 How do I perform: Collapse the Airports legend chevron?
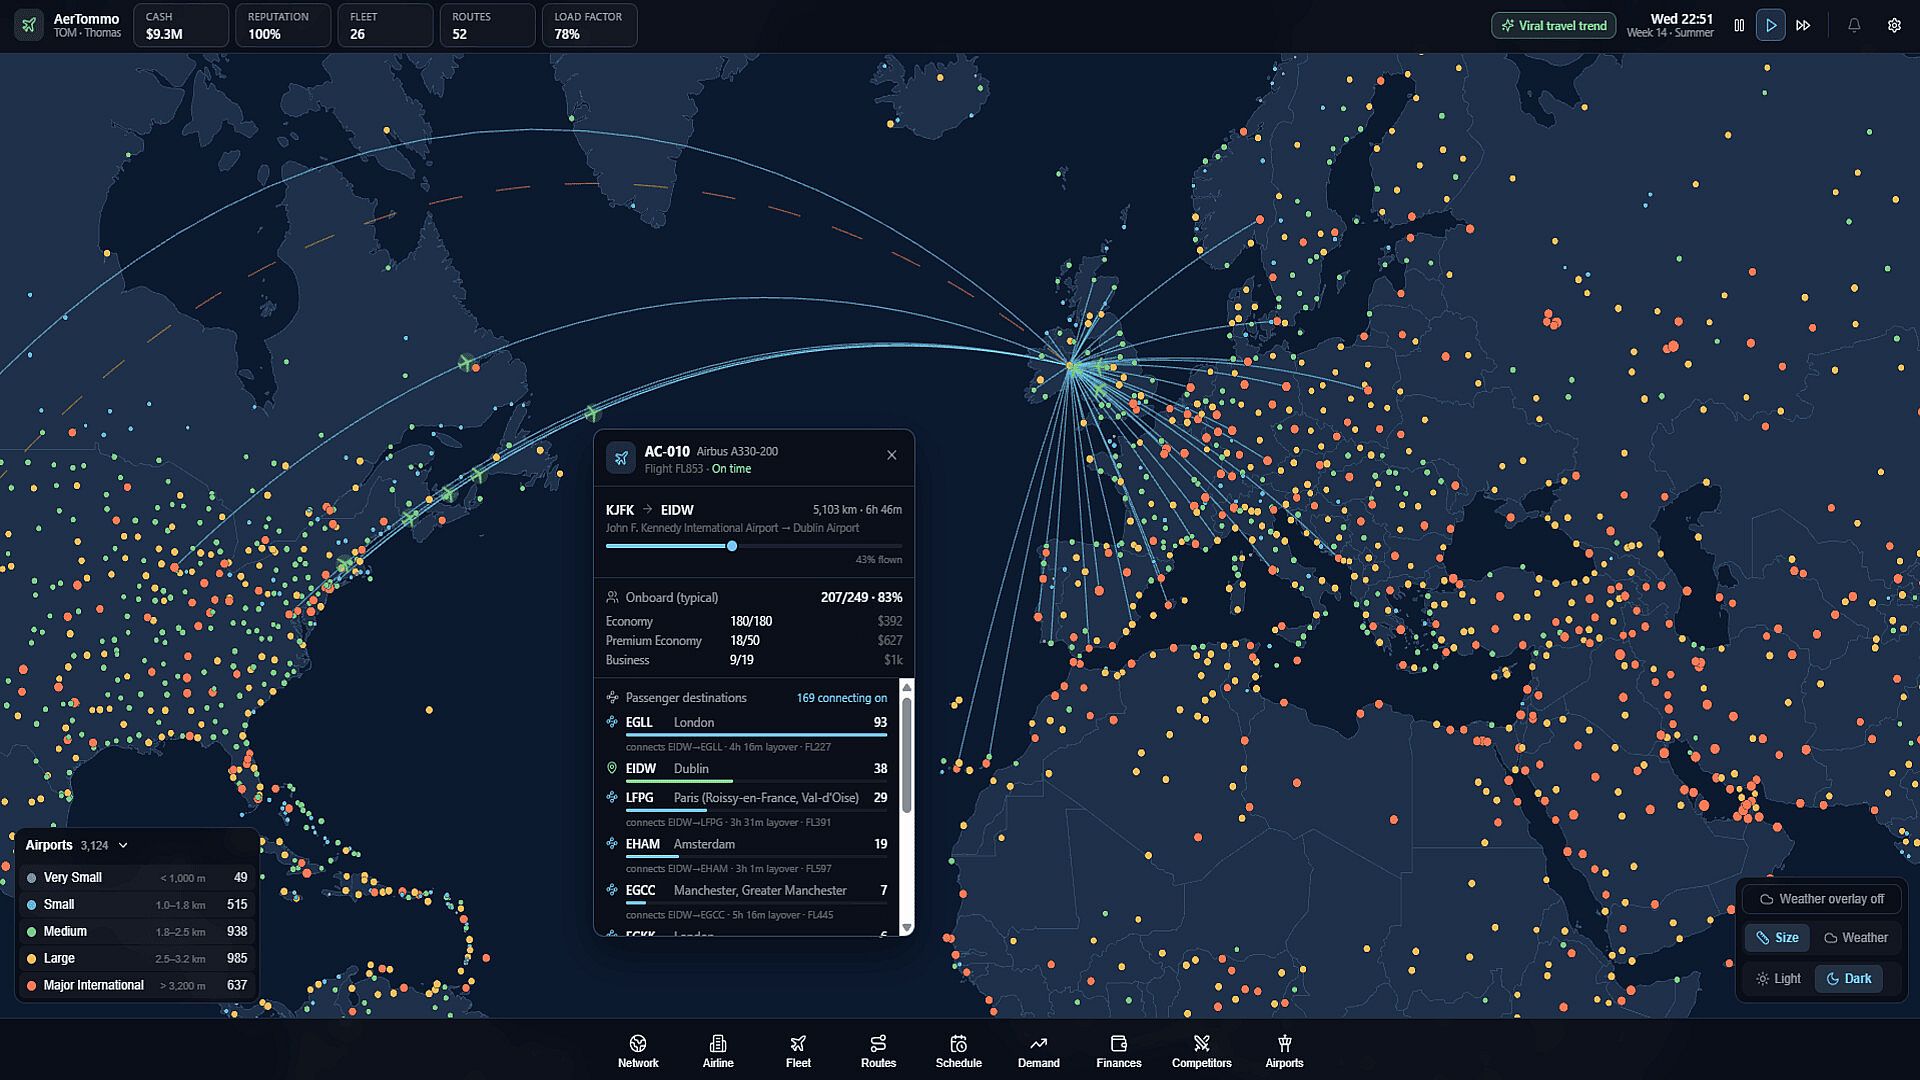coord(123,845)
